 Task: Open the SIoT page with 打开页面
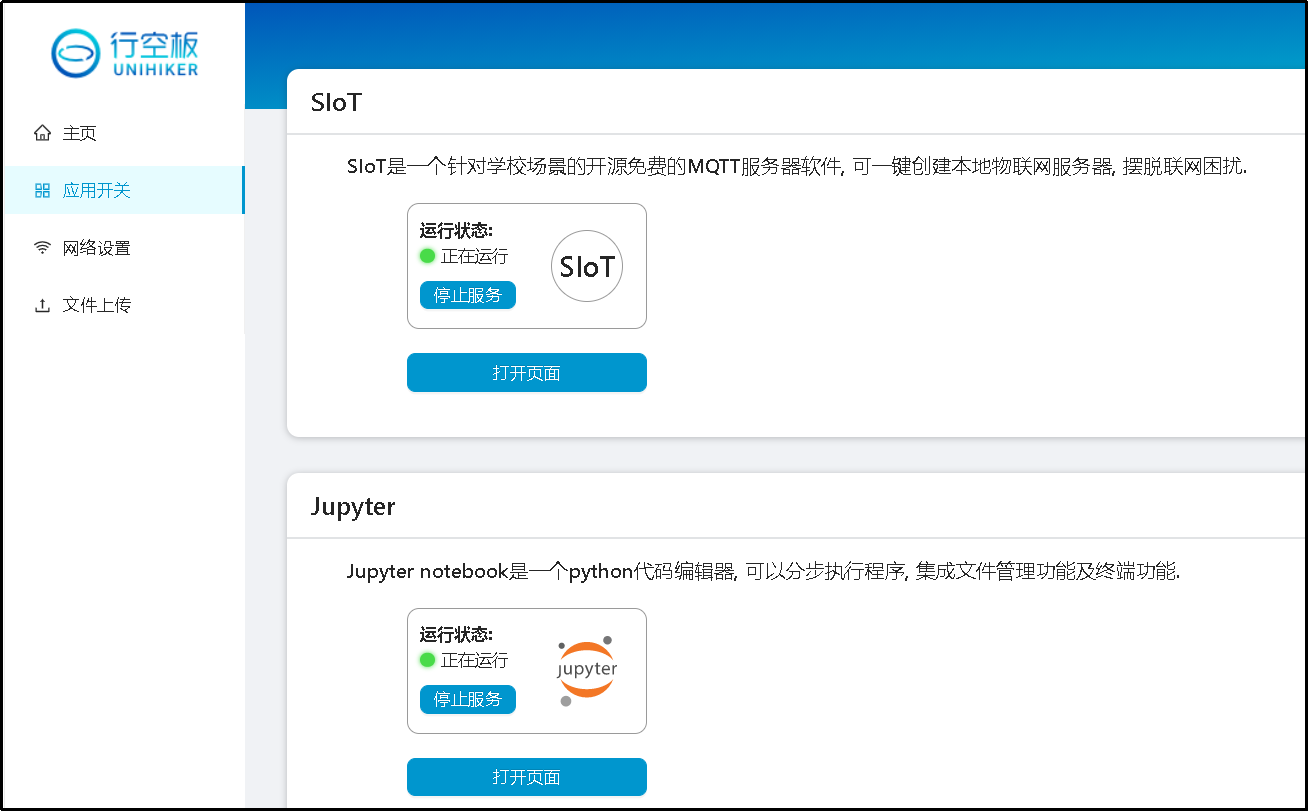pos(527,373)
